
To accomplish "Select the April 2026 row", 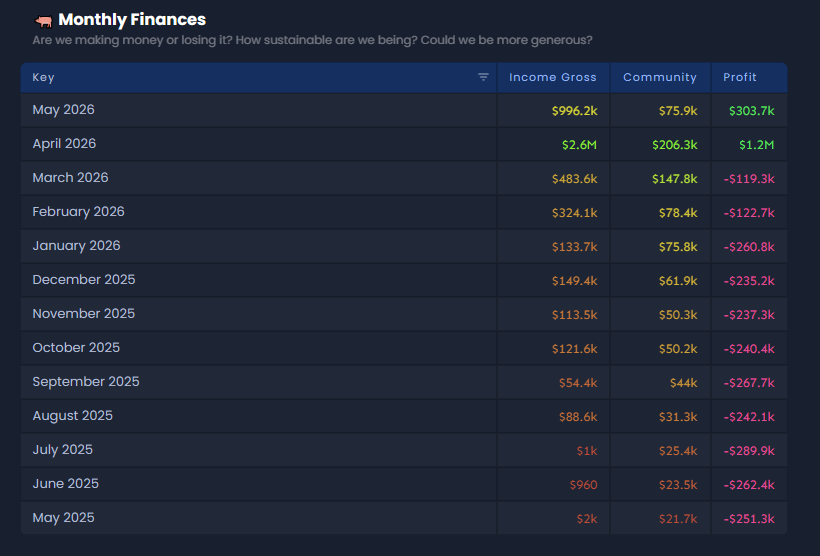I will click(404, 144).
